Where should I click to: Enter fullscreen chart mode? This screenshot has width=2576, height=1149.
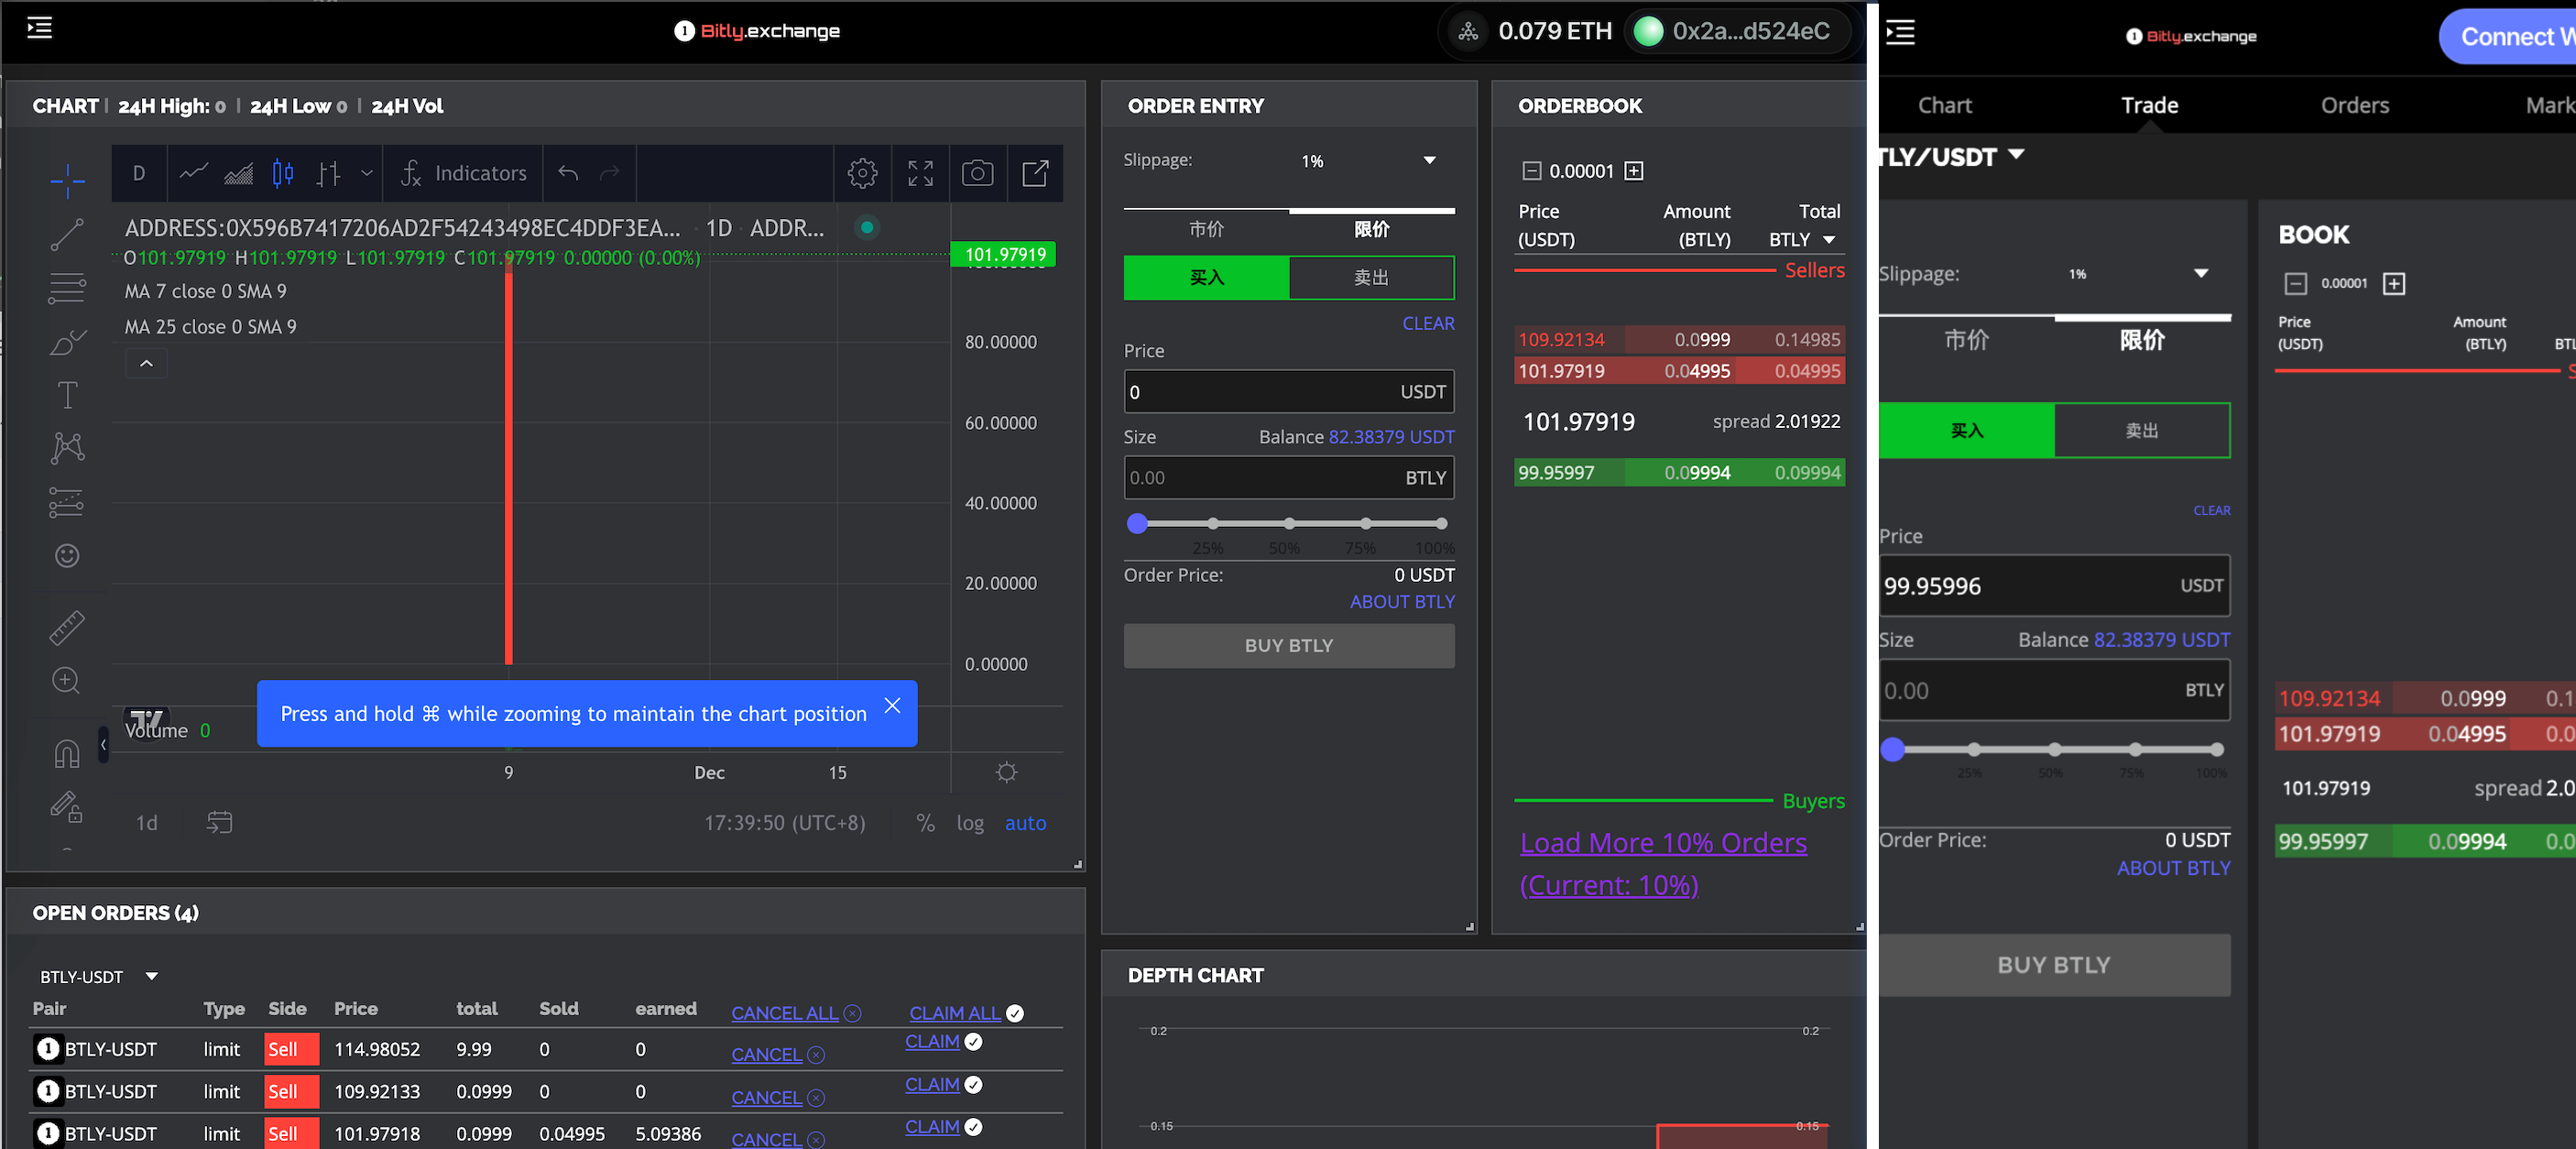coord(920,173)
